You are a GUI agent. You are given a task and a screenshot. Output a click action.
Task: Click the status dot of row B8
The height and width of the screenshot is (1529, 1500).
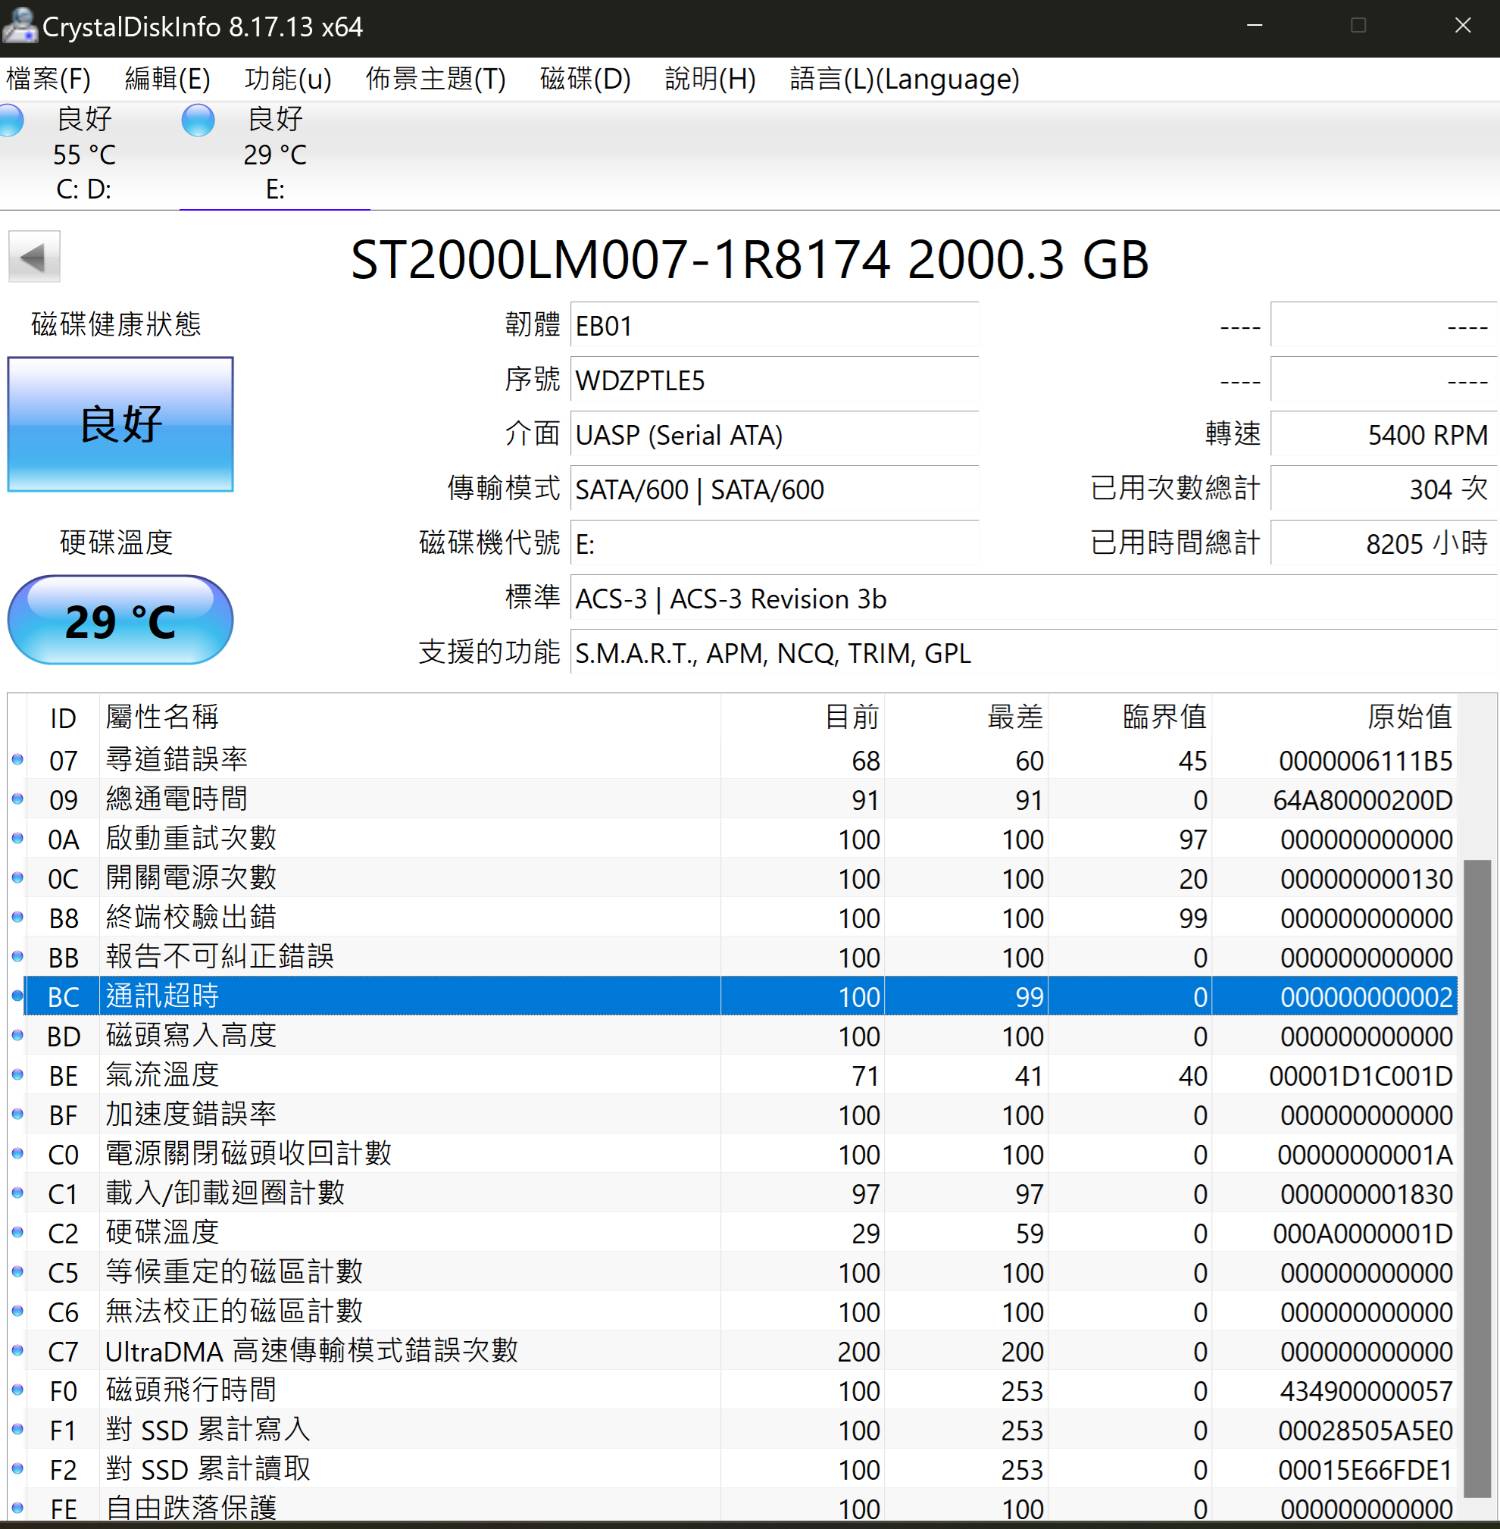point(17,918)
